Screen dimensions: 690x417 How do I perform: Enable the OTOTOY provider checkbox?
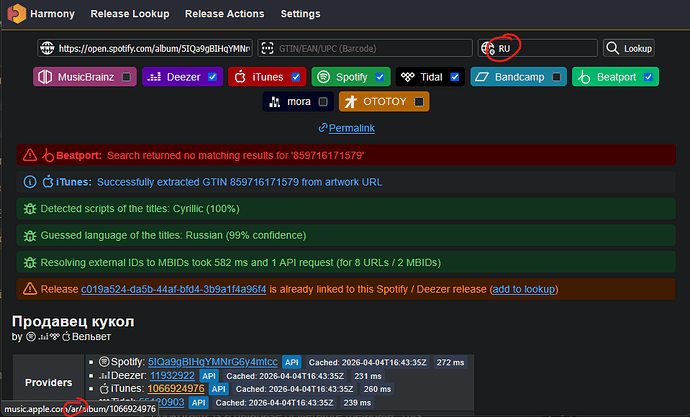point(419,102)
